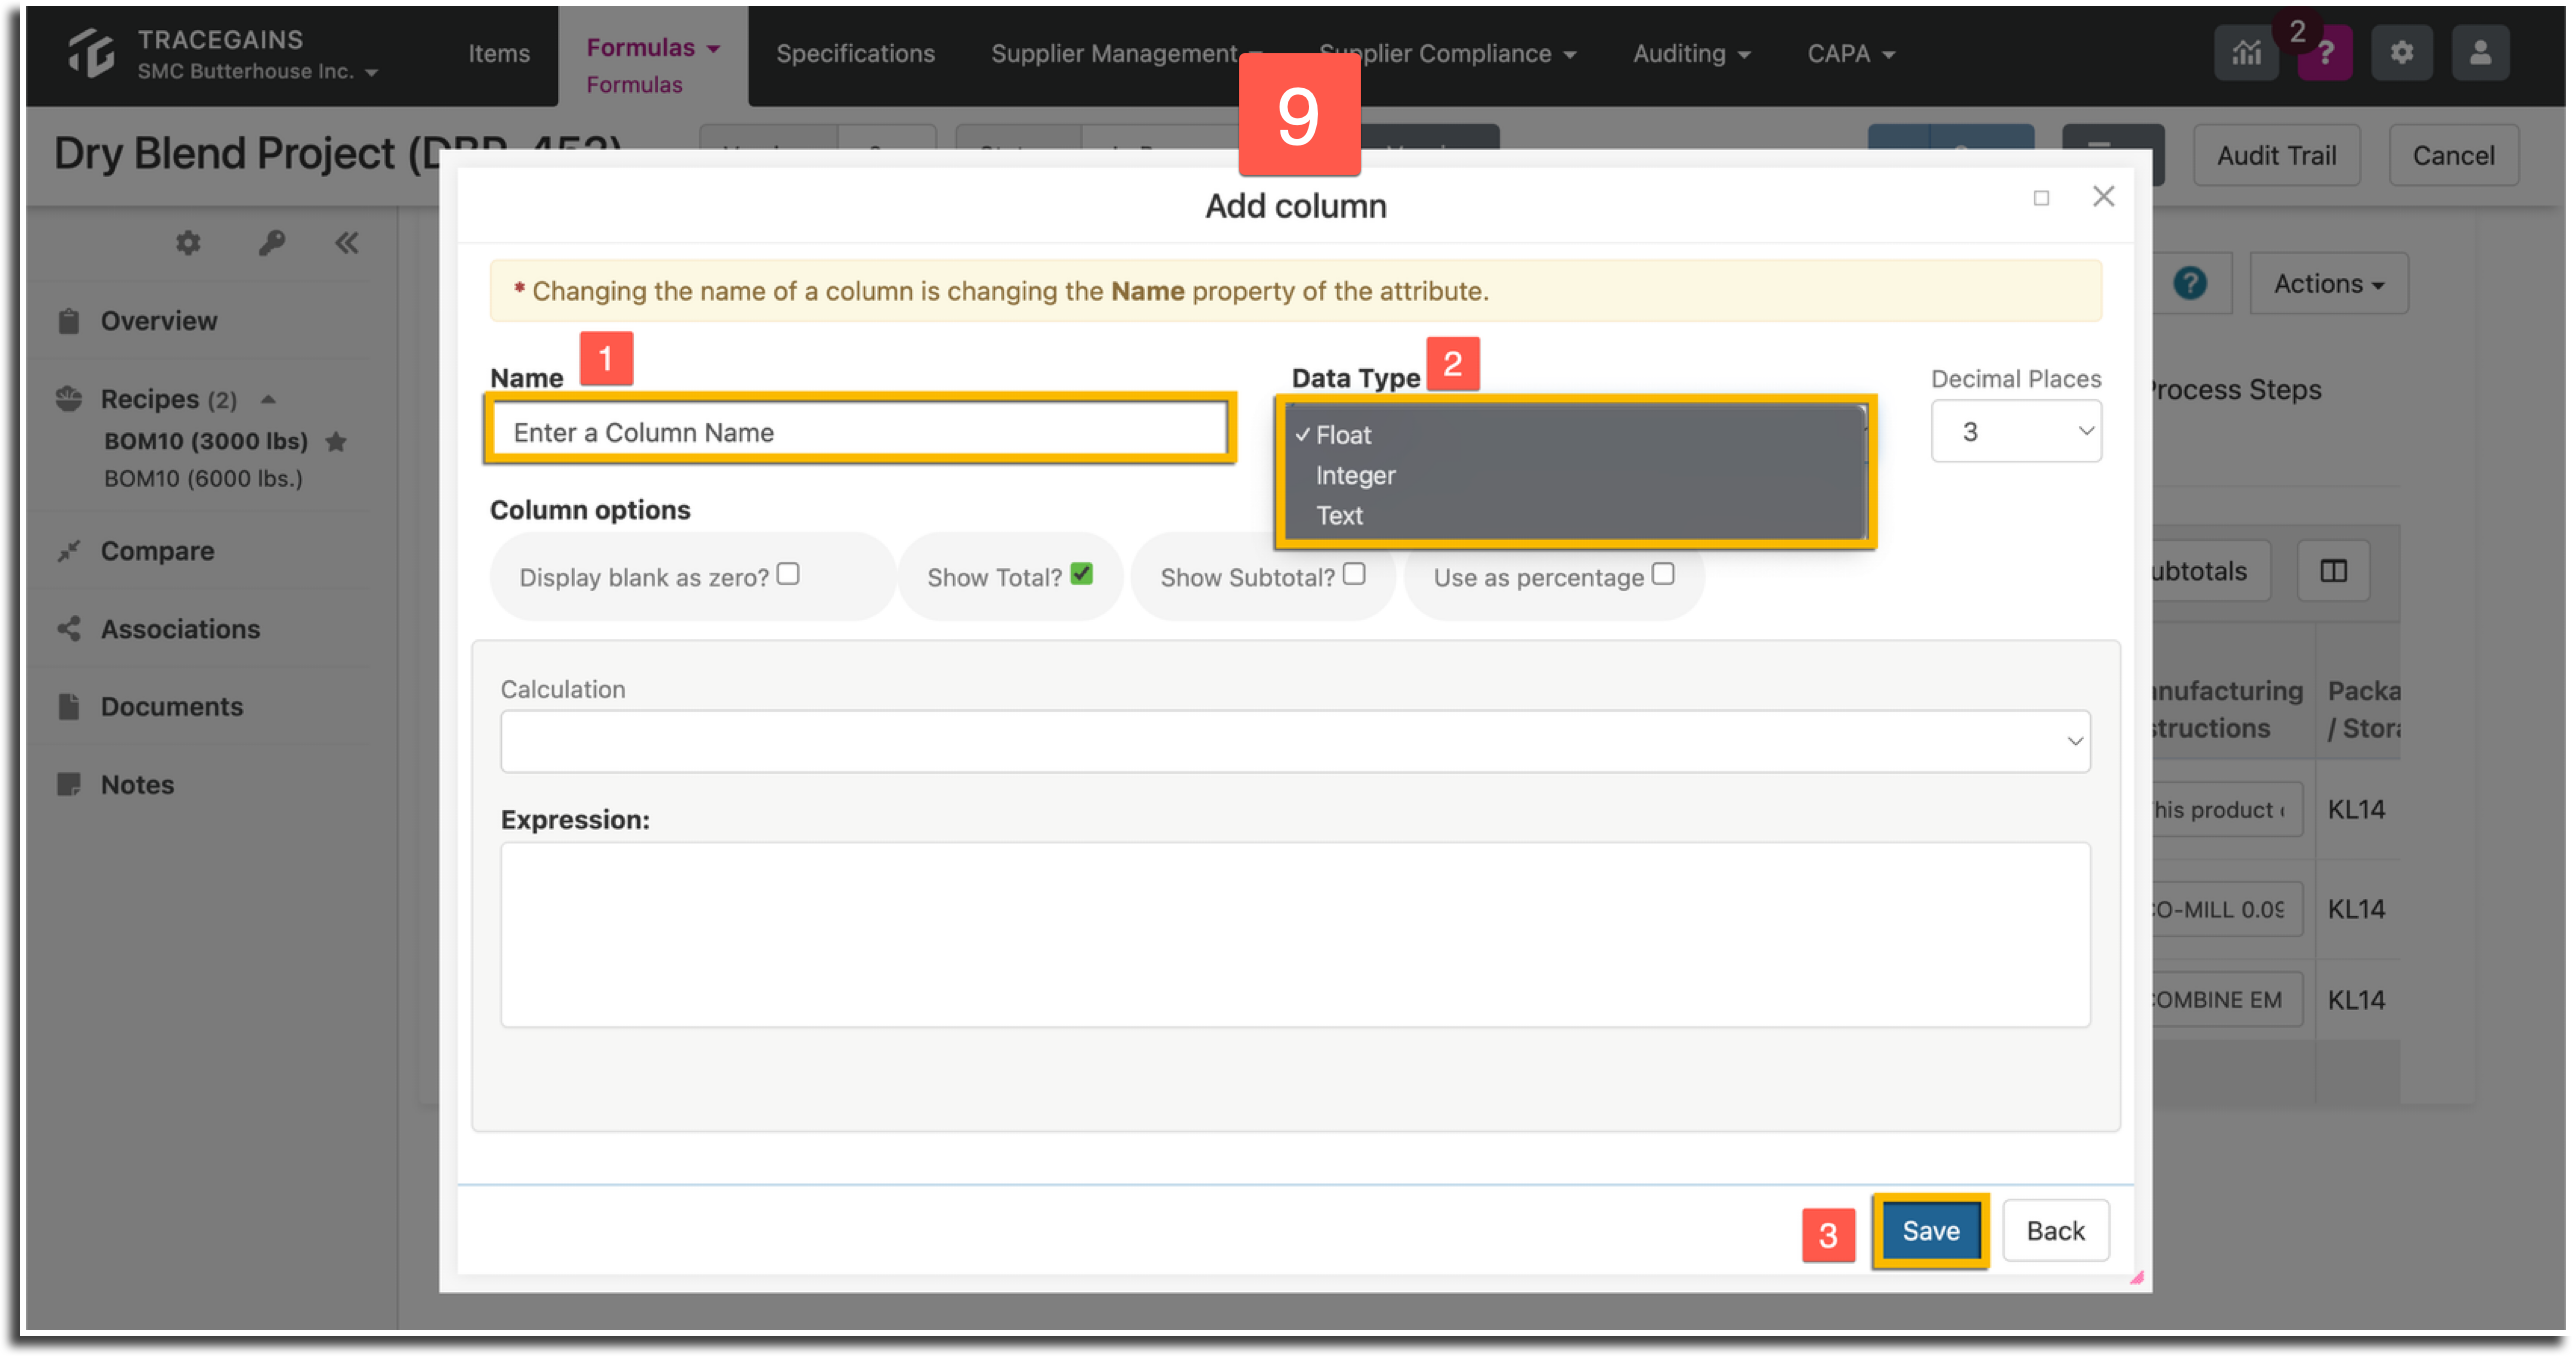Open the user profile icon

pos(2480,54)
